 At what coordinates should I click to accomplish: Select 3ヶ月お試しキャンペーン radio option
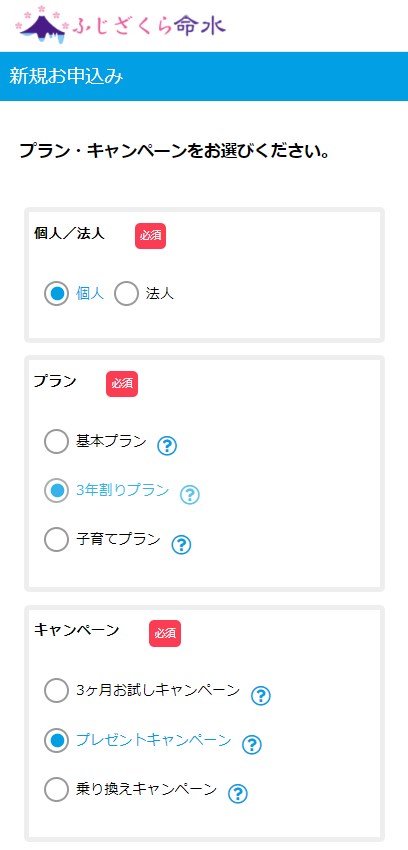point(56,691)
